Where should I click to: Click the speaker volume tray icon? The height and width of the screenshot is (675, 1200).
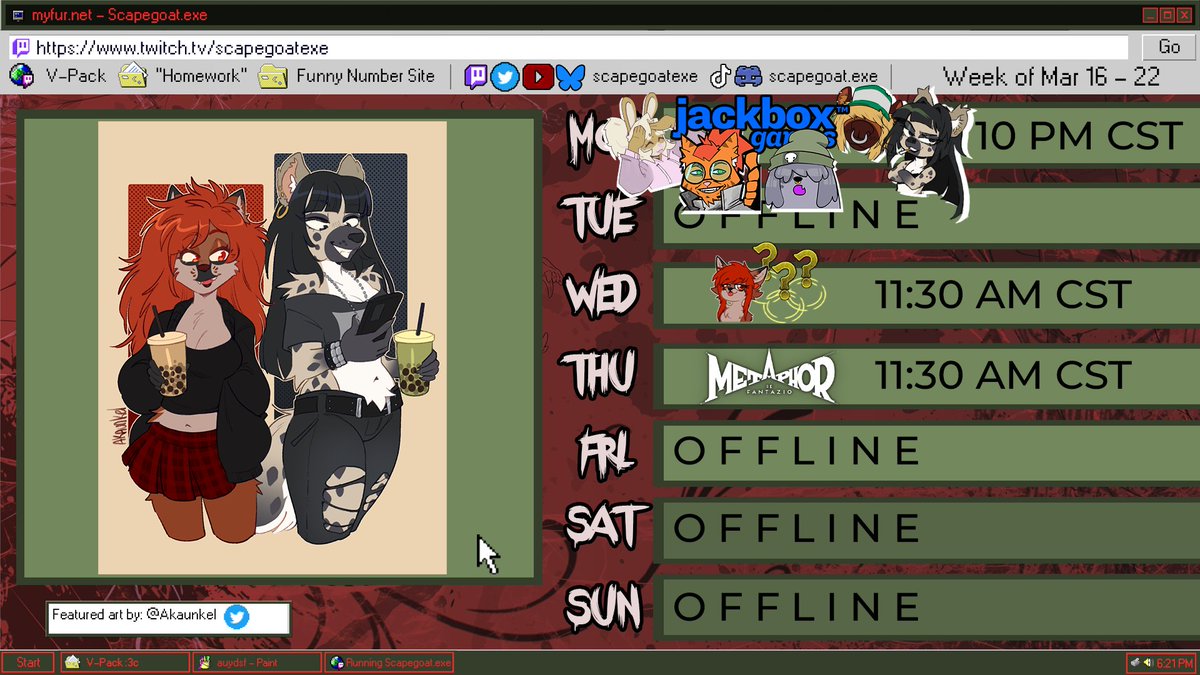pos(1149,662)
